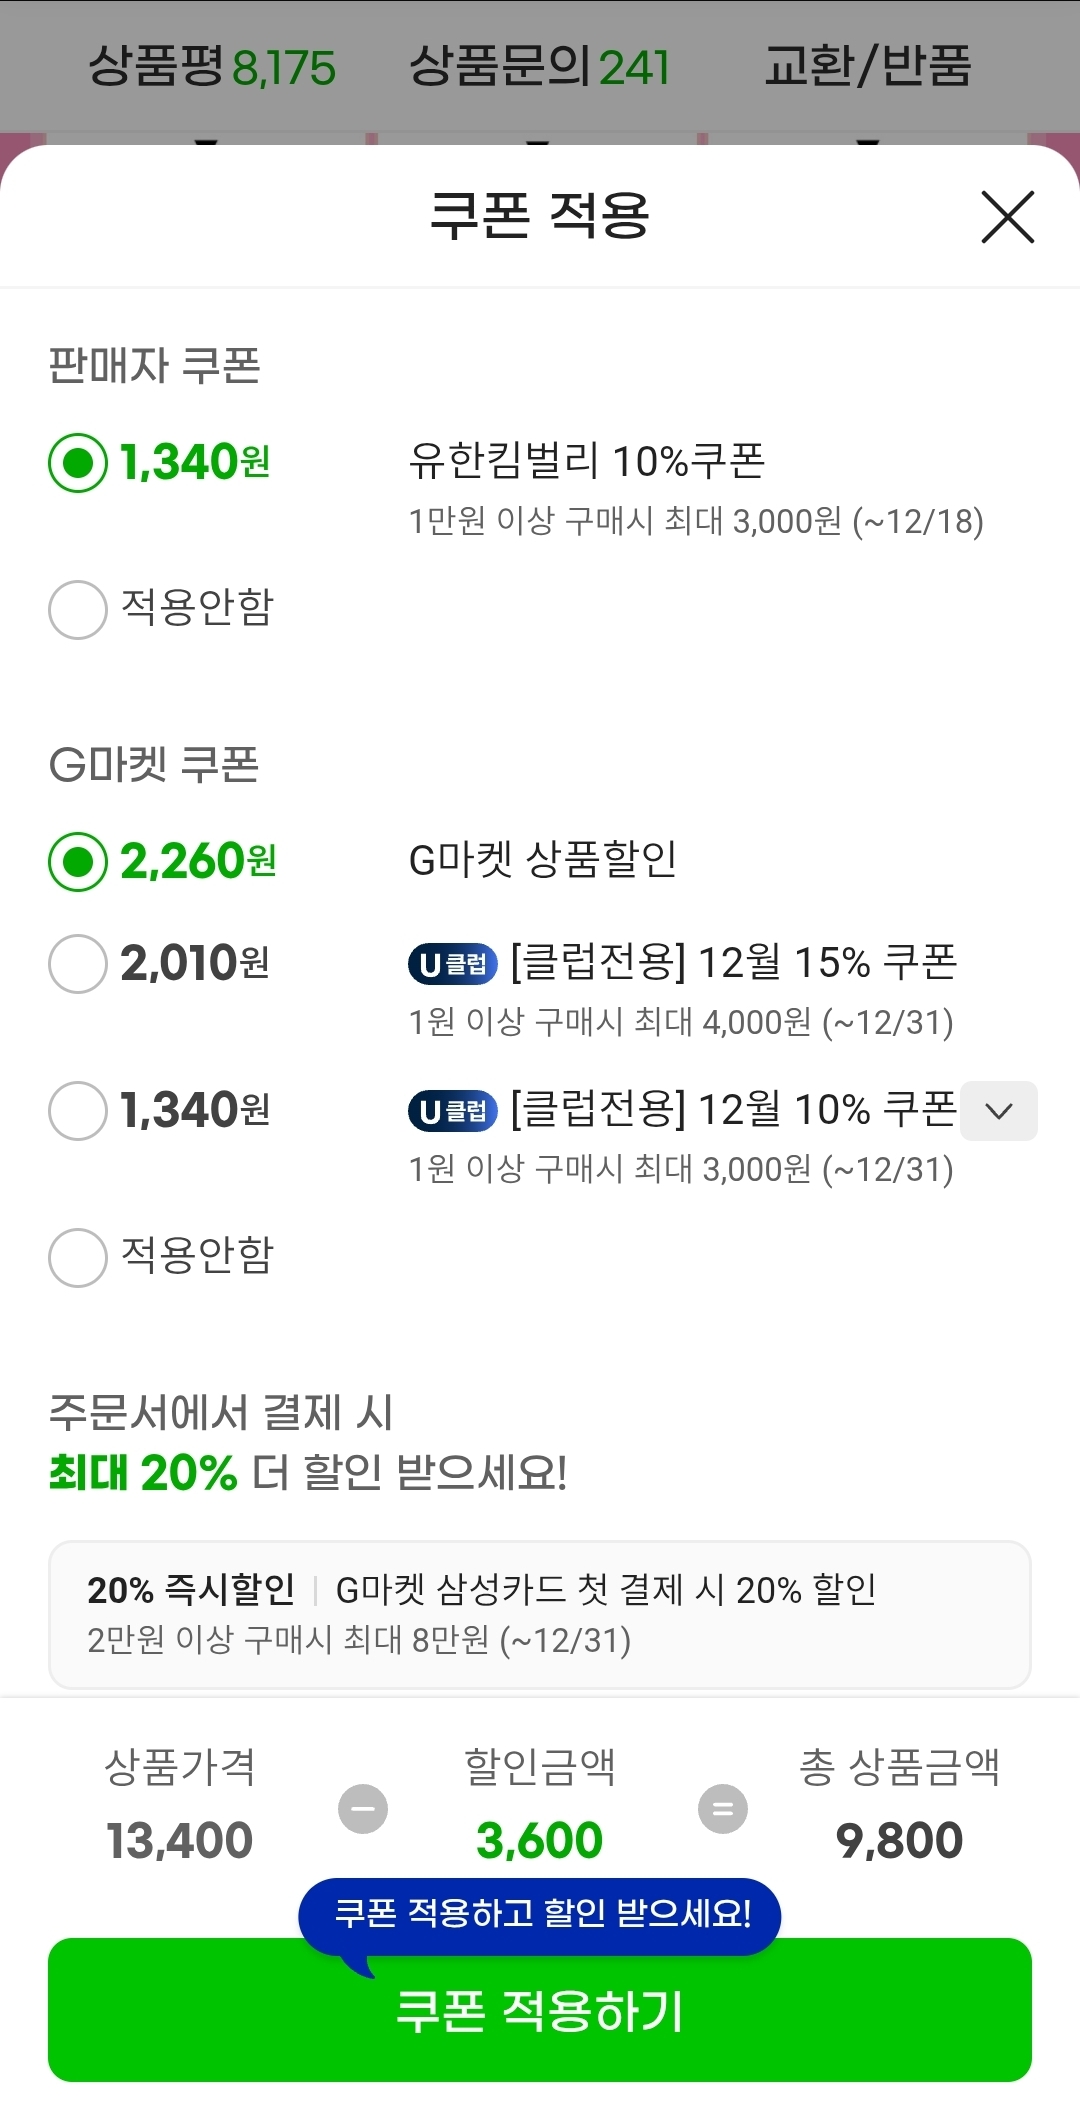Close the coupon apply dialog
1080x2106 pixels.
pyautogui.click(x=1007, y=217)
